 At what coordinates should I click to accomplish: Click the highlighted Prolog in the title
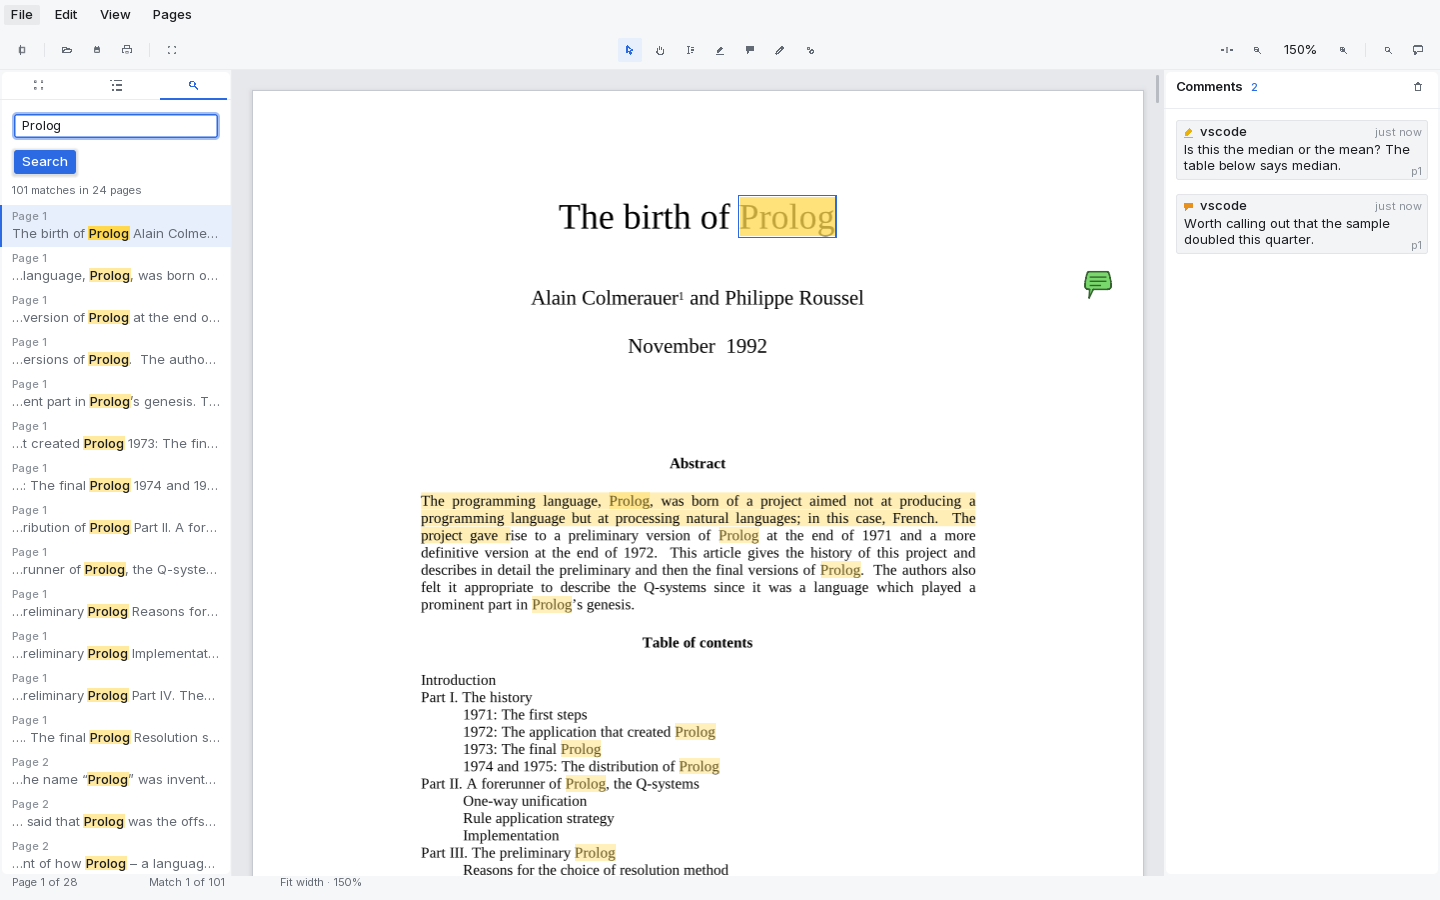point(787,217)
